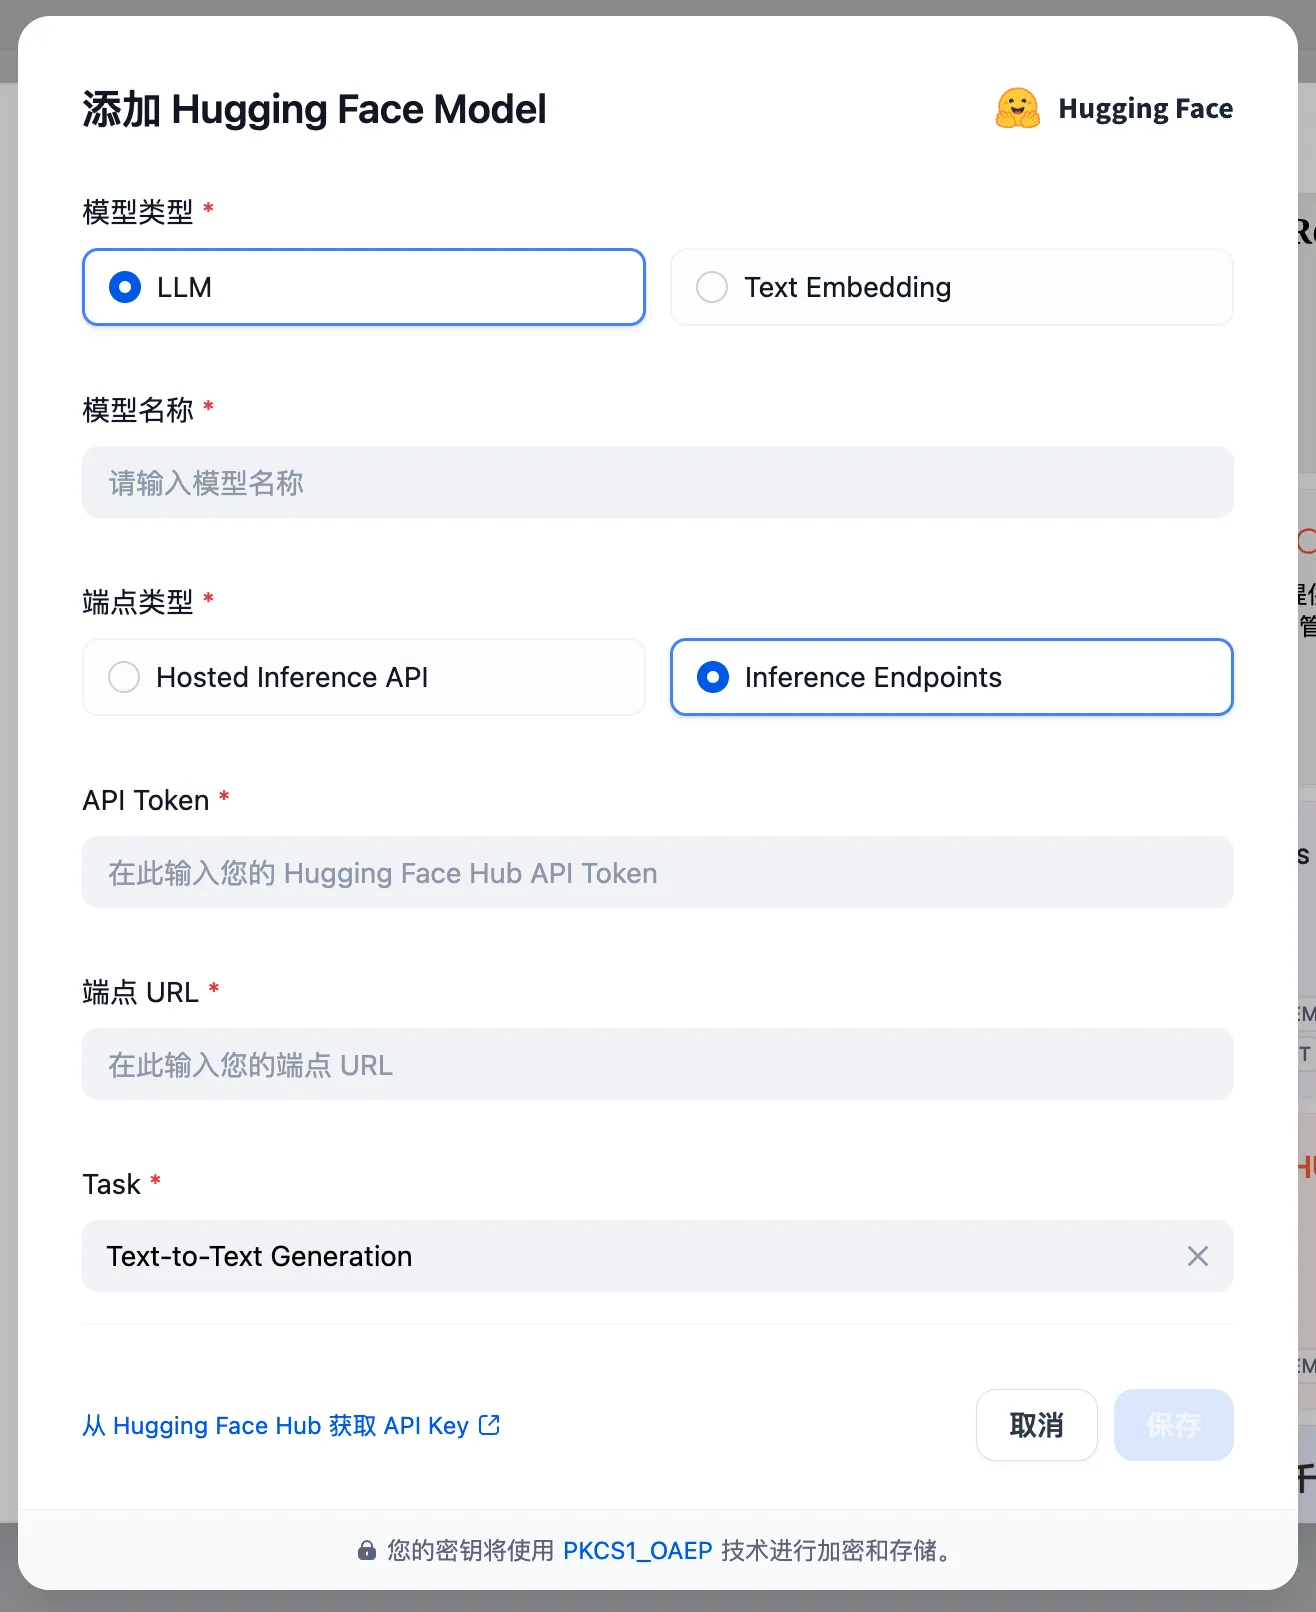
Task: Open the PKCS1_OAEP link
Action: pyautogui.click(x=637, y=1550)
